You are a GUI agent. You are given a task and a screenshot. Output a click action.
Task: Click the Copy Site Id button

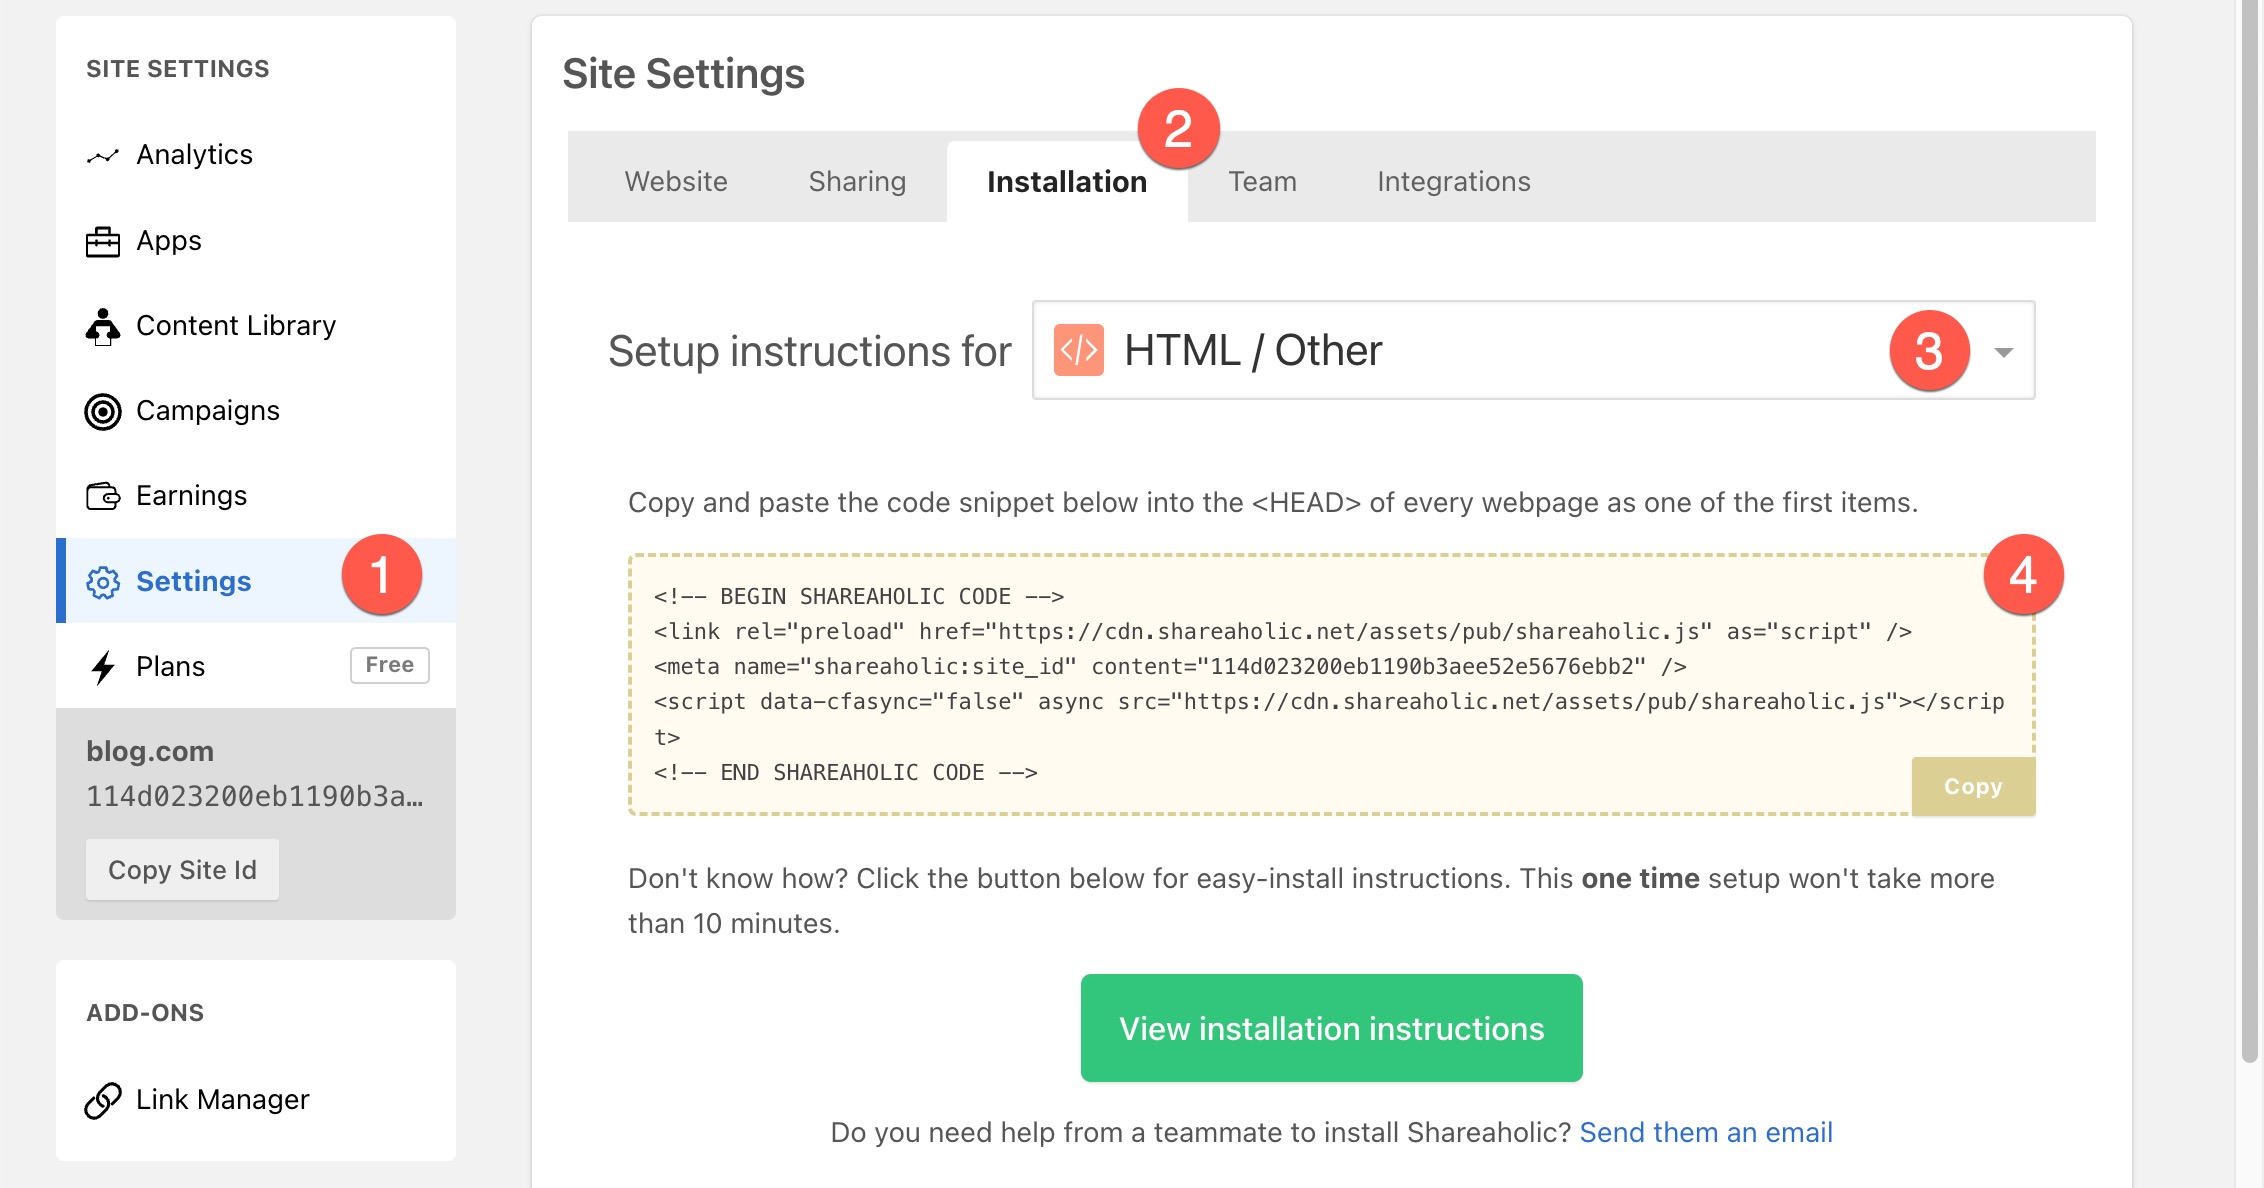click(x=182, y=869)
